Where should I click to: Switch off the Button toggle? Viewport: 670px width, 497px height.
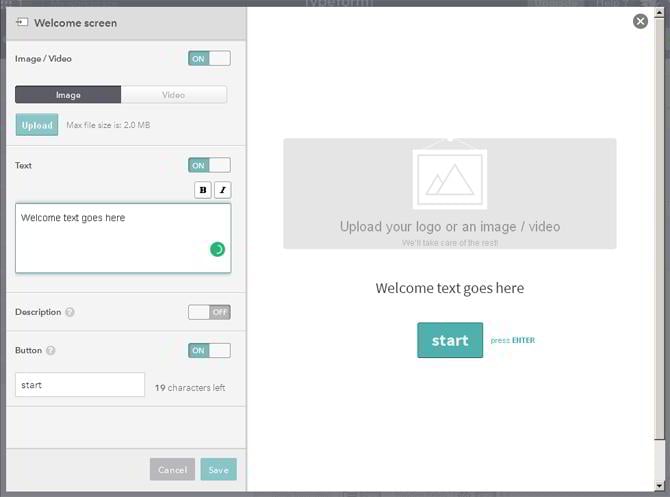click(209, 351)
